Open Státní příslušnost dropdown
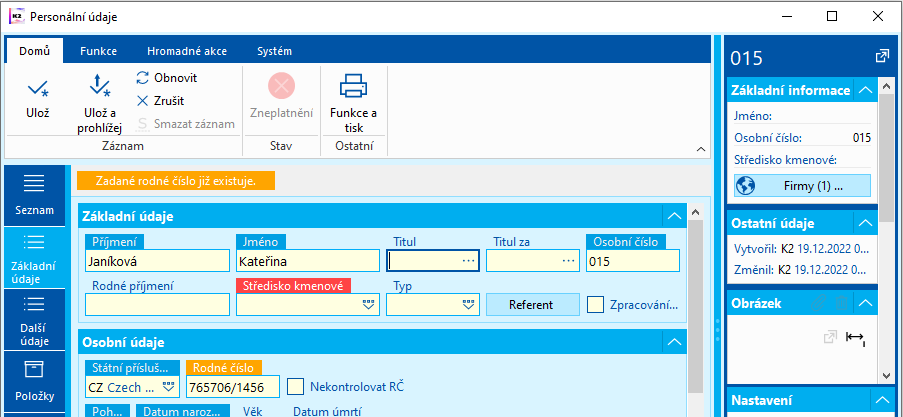 tap(169, 387)
